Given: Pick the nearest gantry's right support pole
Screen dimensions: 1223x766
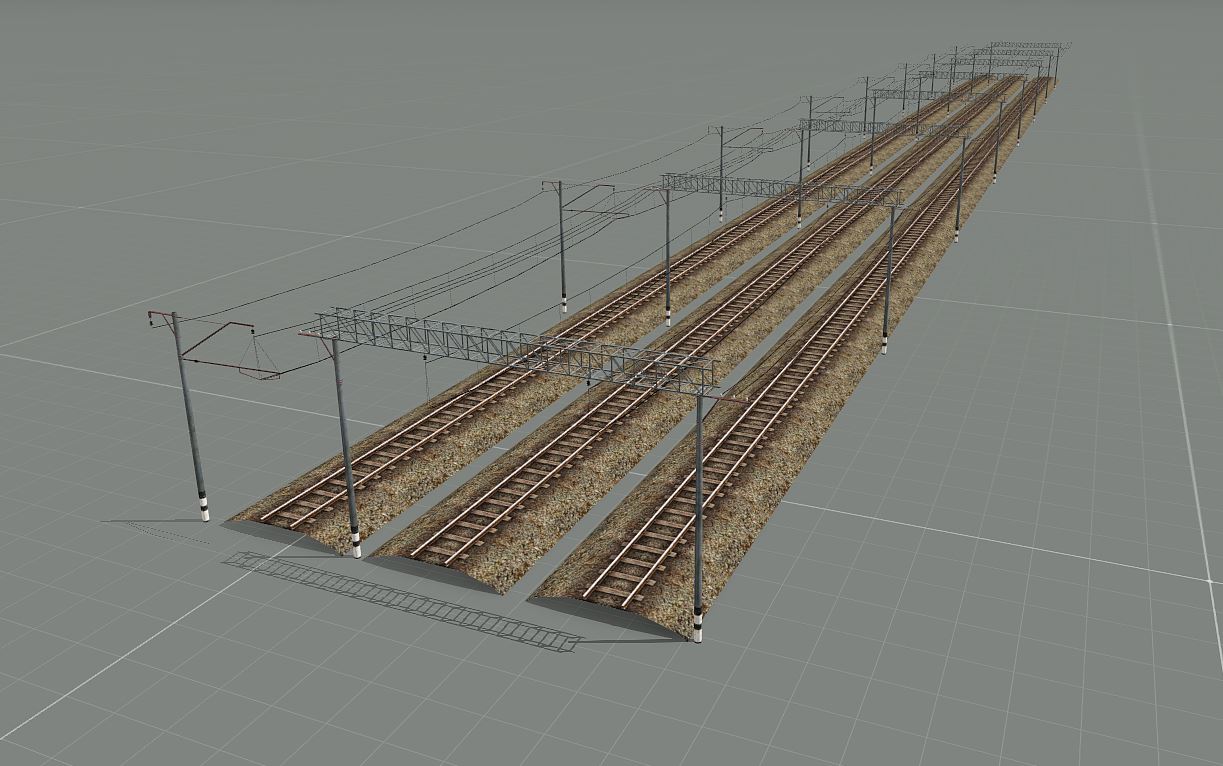Looking at the screenshot, I should 698,517.
